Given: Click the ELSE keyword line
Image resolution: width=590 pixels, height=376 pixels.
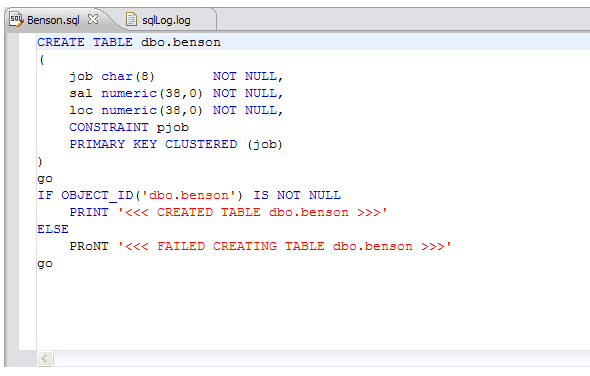Looking at the screenshot, I should click(x=53, y=229).
